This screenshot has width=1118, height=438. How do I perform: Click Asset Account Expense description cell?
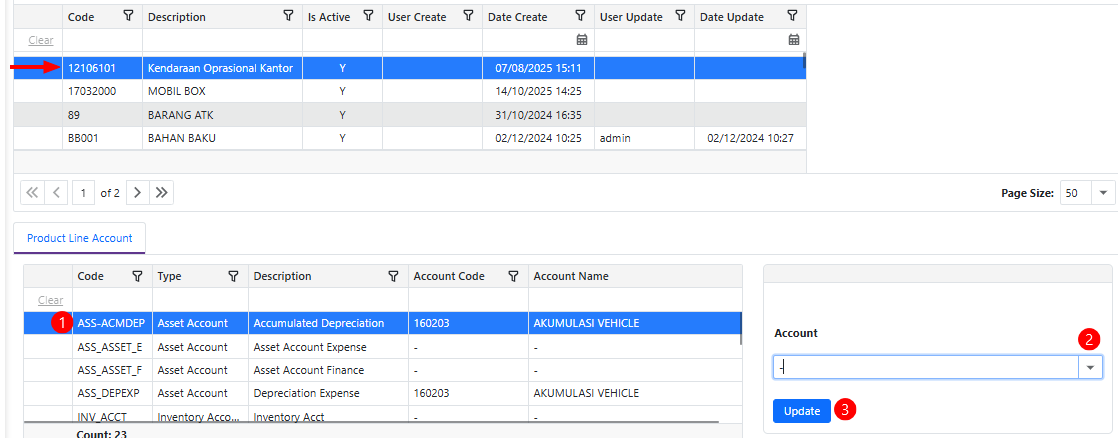click(328, 347)
